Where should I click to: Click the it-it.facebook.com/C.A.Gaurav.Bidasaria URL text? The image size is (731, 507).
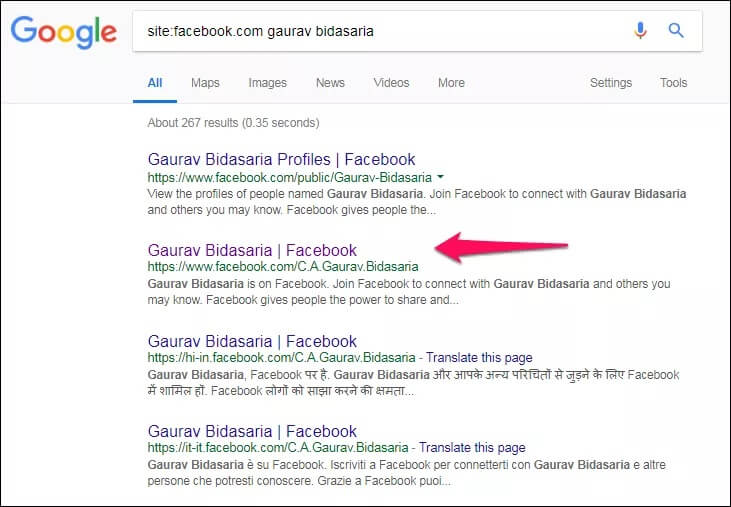click(x=278, y=448)
